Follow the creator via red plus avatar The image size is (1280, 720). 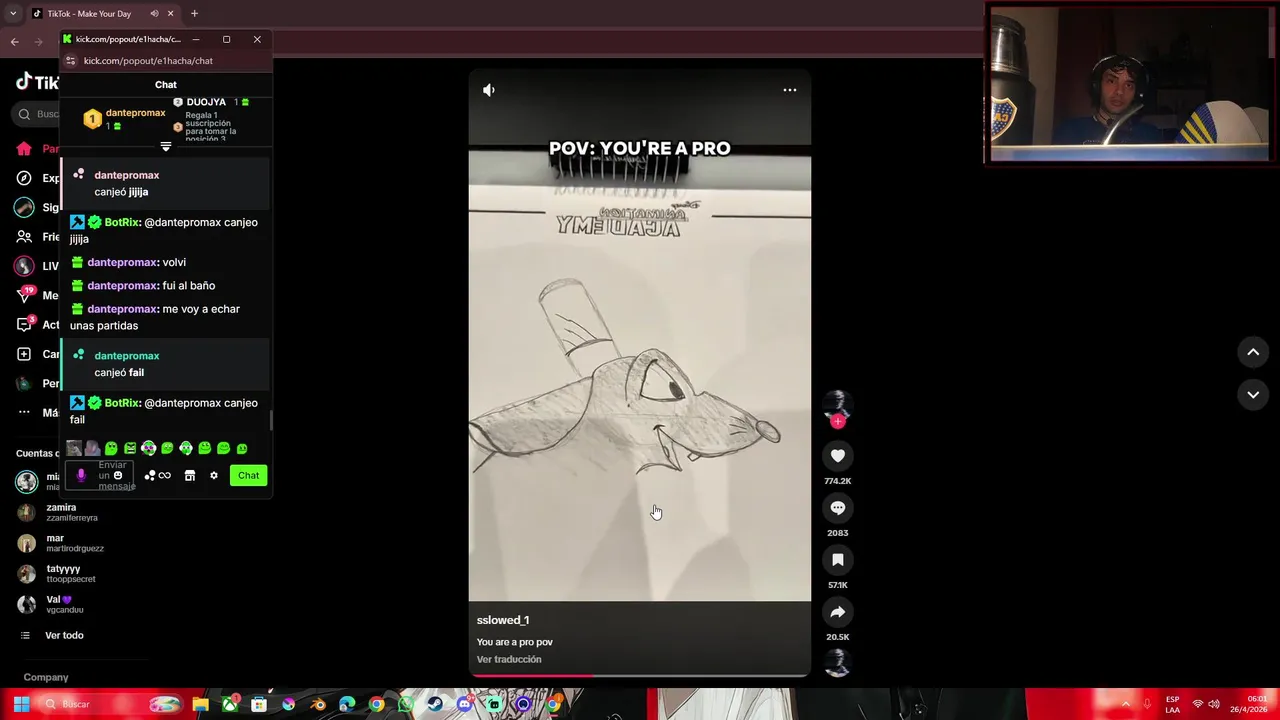coord(838,421)
